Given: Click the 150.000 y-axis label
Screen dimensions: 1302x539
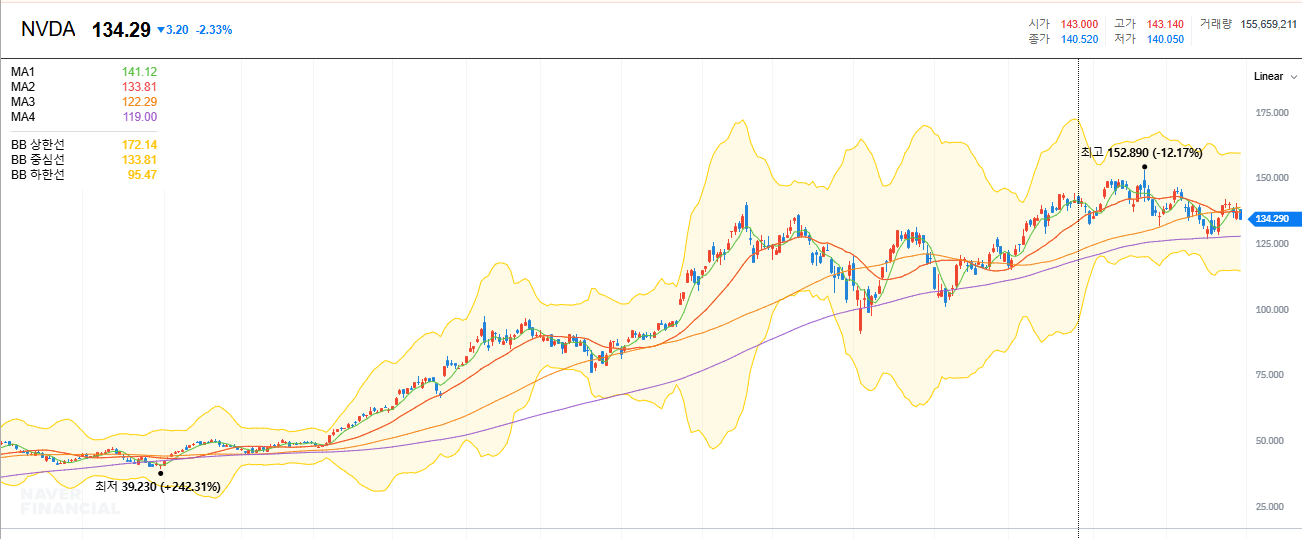Looking at the screenshot, I should click(1272, 178).
